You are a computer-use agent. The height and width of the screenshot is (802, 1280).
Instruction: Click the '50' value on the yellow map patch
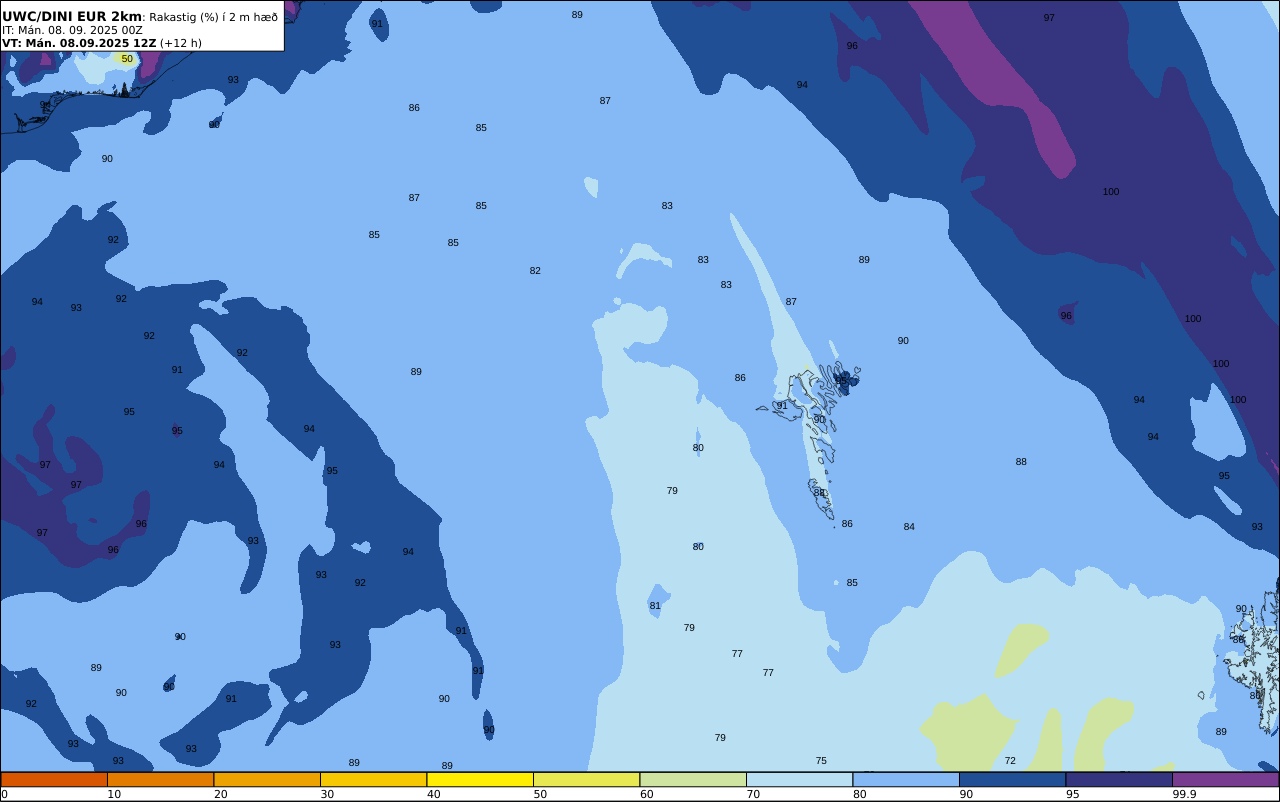click(127, 59)
